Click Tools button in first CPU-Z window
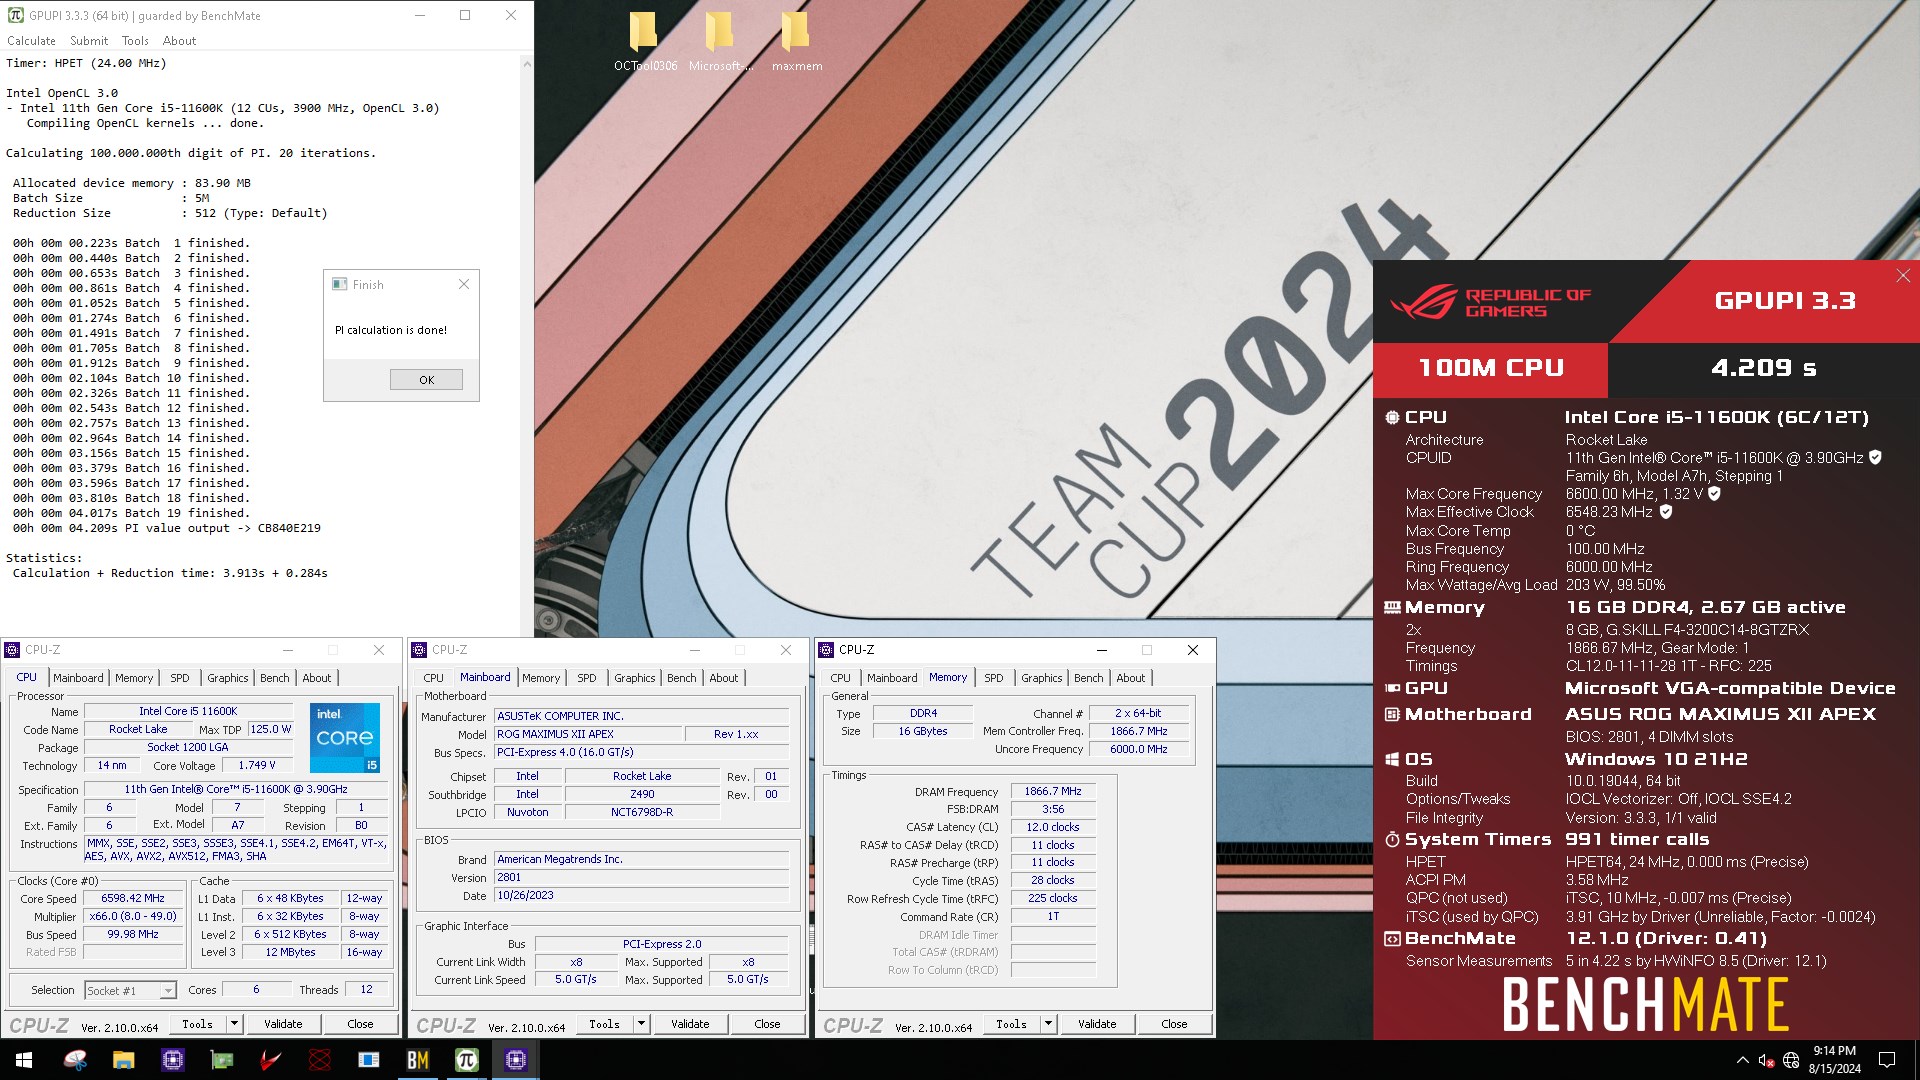The height and width of the screenshot is (1080, 1920). click(197, 1023)
